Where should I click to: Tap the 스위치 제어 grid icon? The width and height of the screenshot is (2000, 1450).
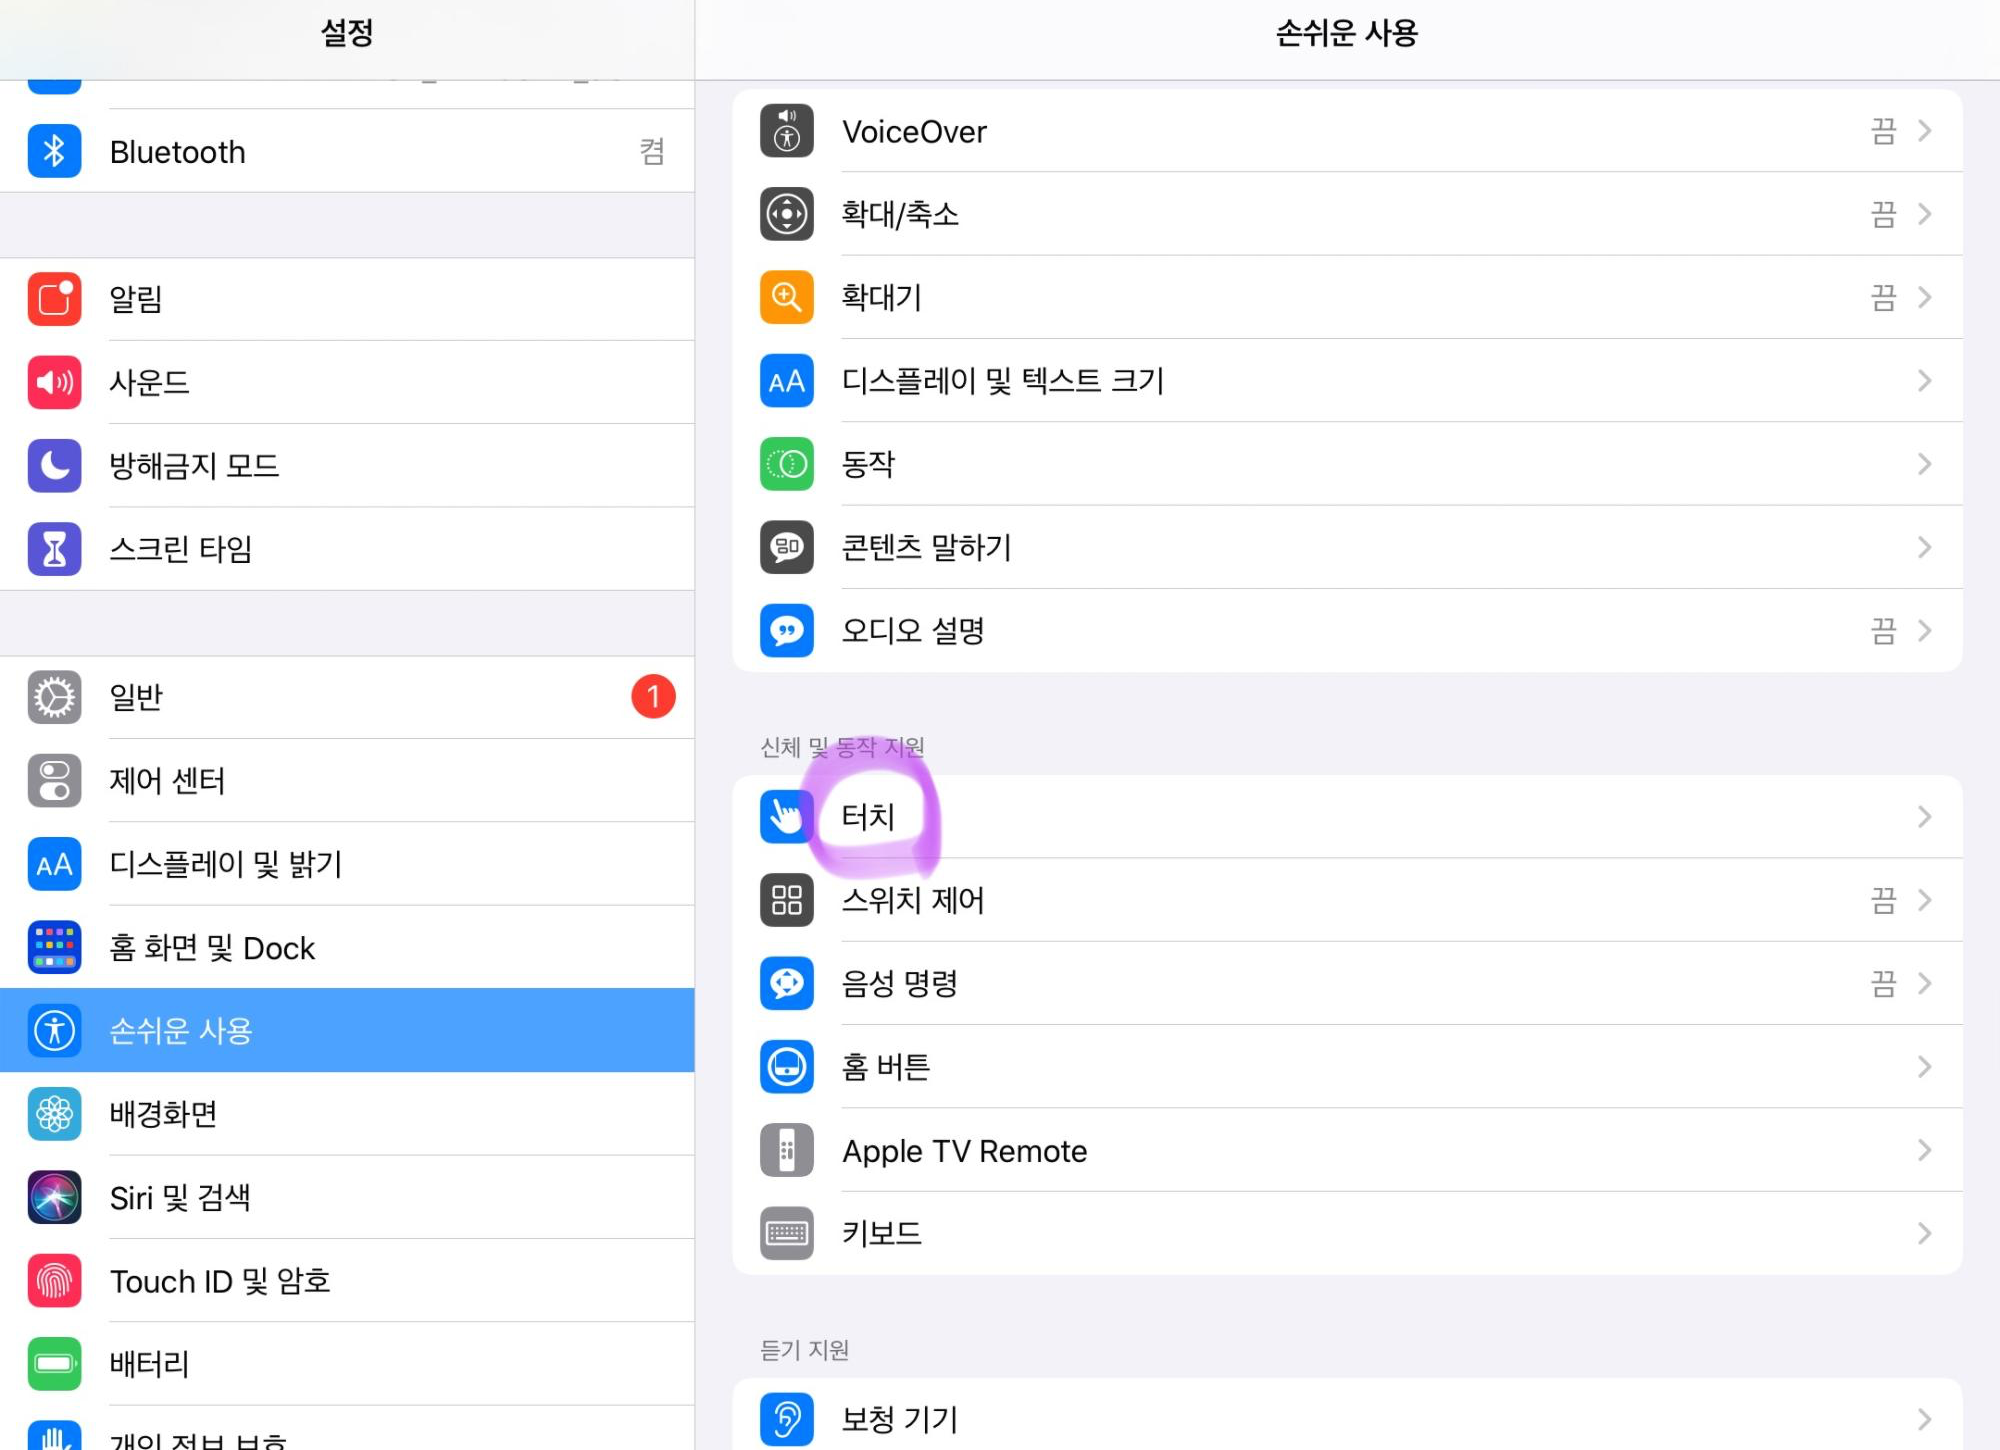pos(786,900)
